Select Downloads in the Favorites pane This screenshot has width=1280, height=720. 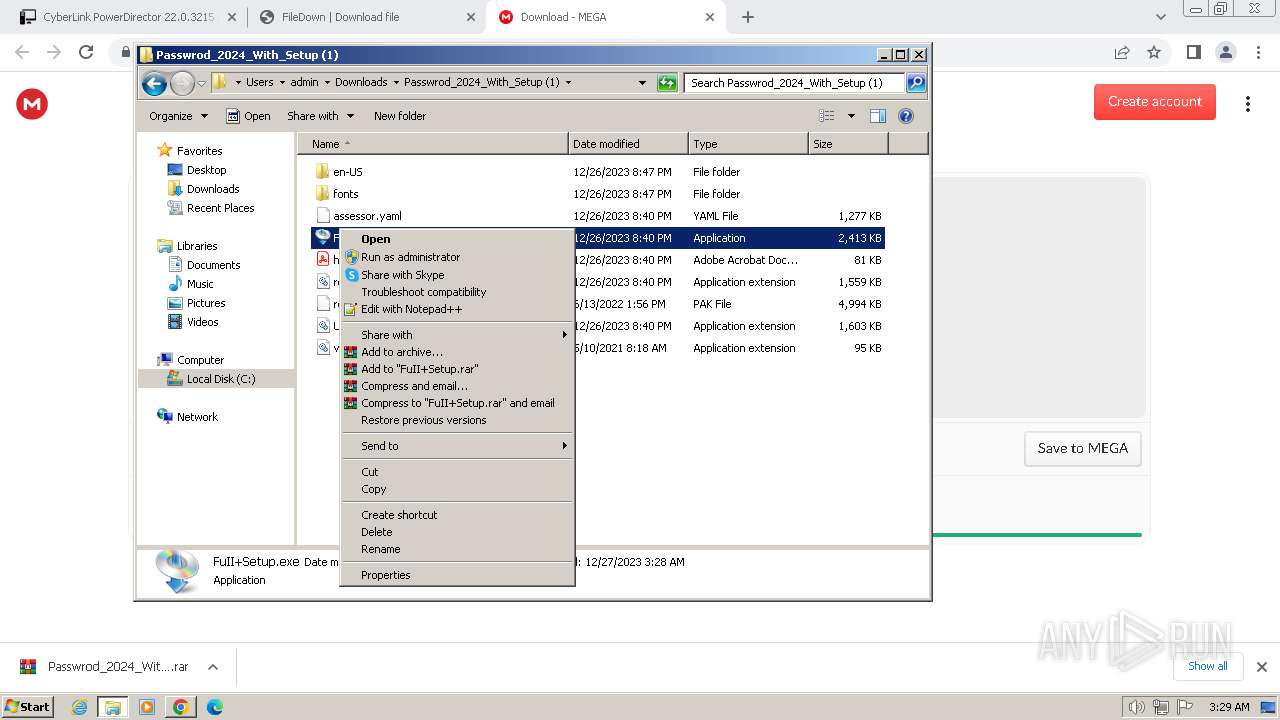(x=213, y=189)
